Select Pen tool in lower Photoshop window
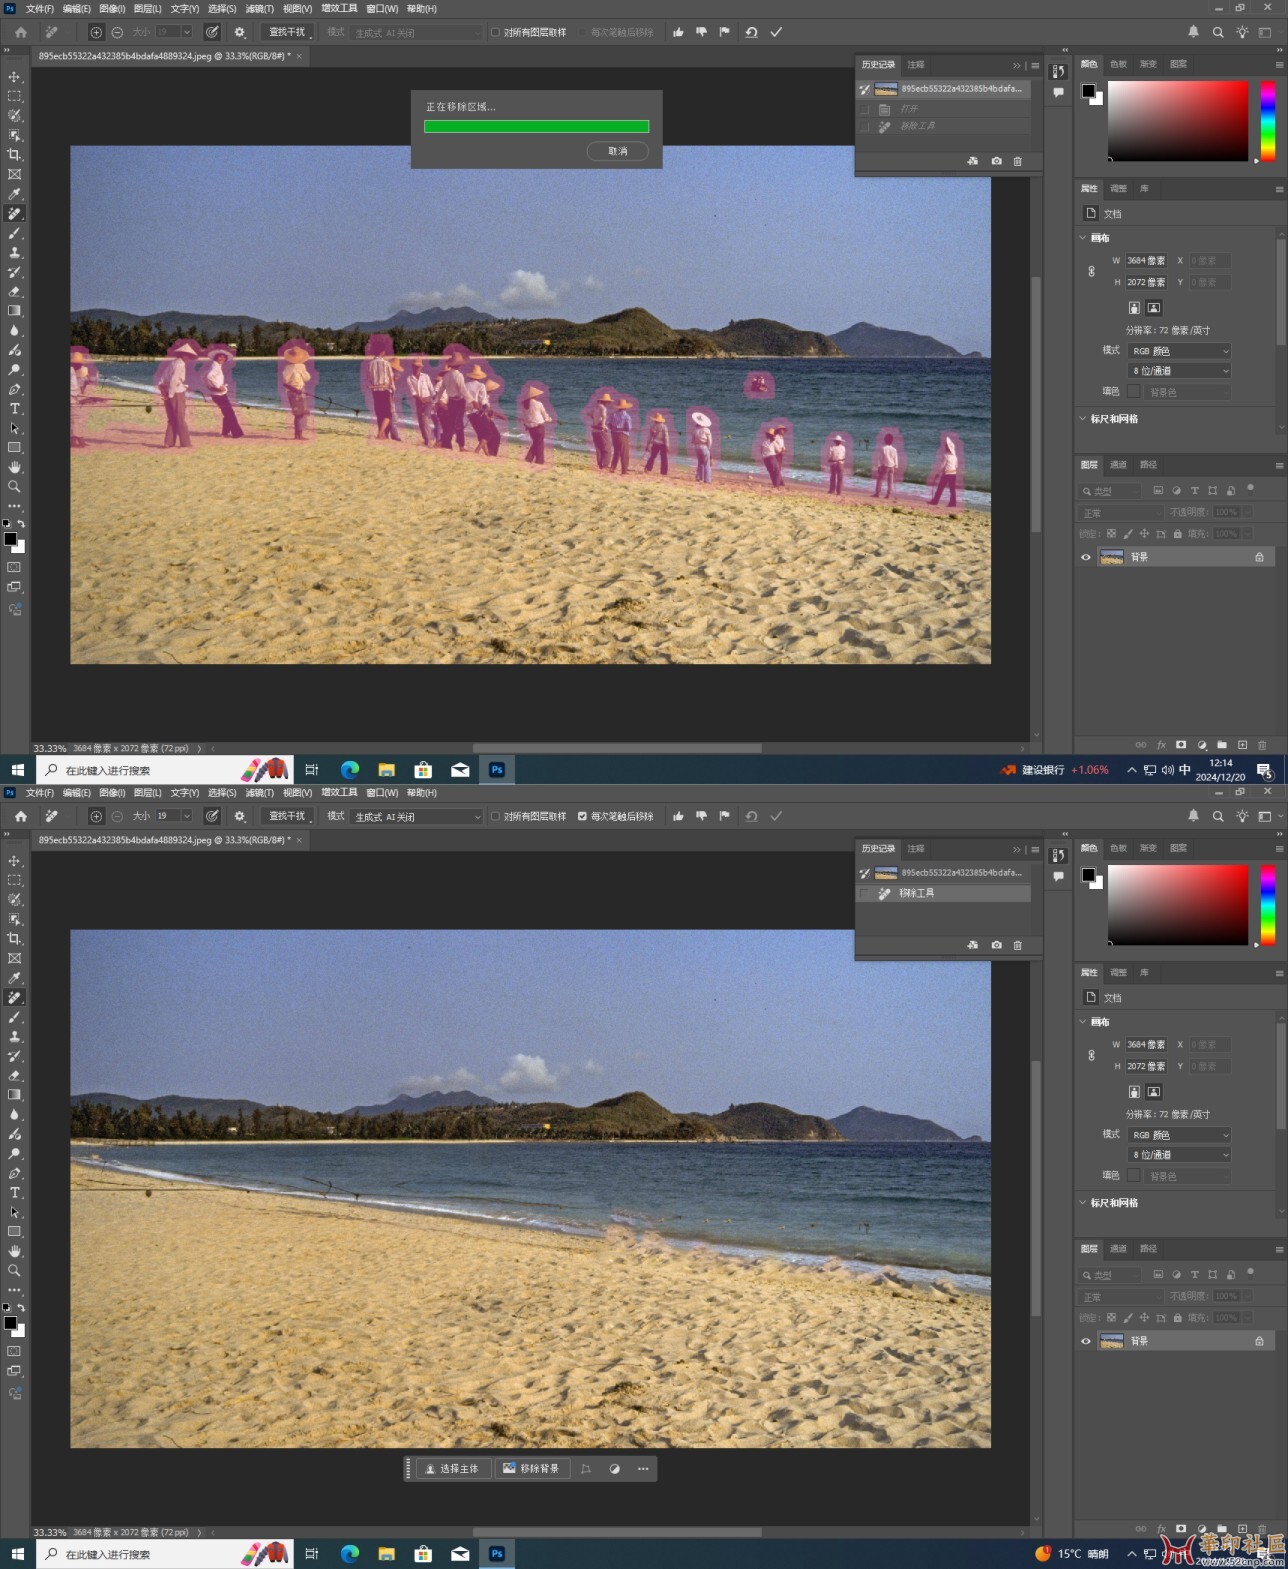Viewport: 1288px width, 1569px height. 14,1173
